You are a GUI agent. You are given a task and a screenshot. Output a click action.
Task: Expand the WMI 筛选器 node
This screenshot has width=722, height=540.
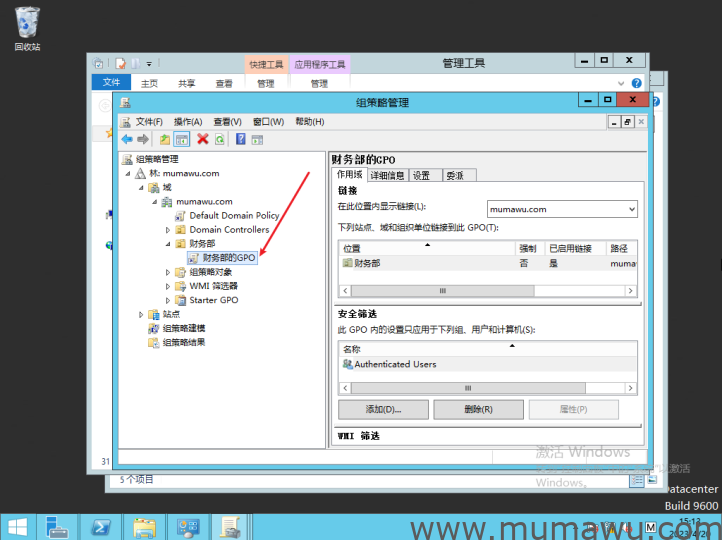click(168, 286)
